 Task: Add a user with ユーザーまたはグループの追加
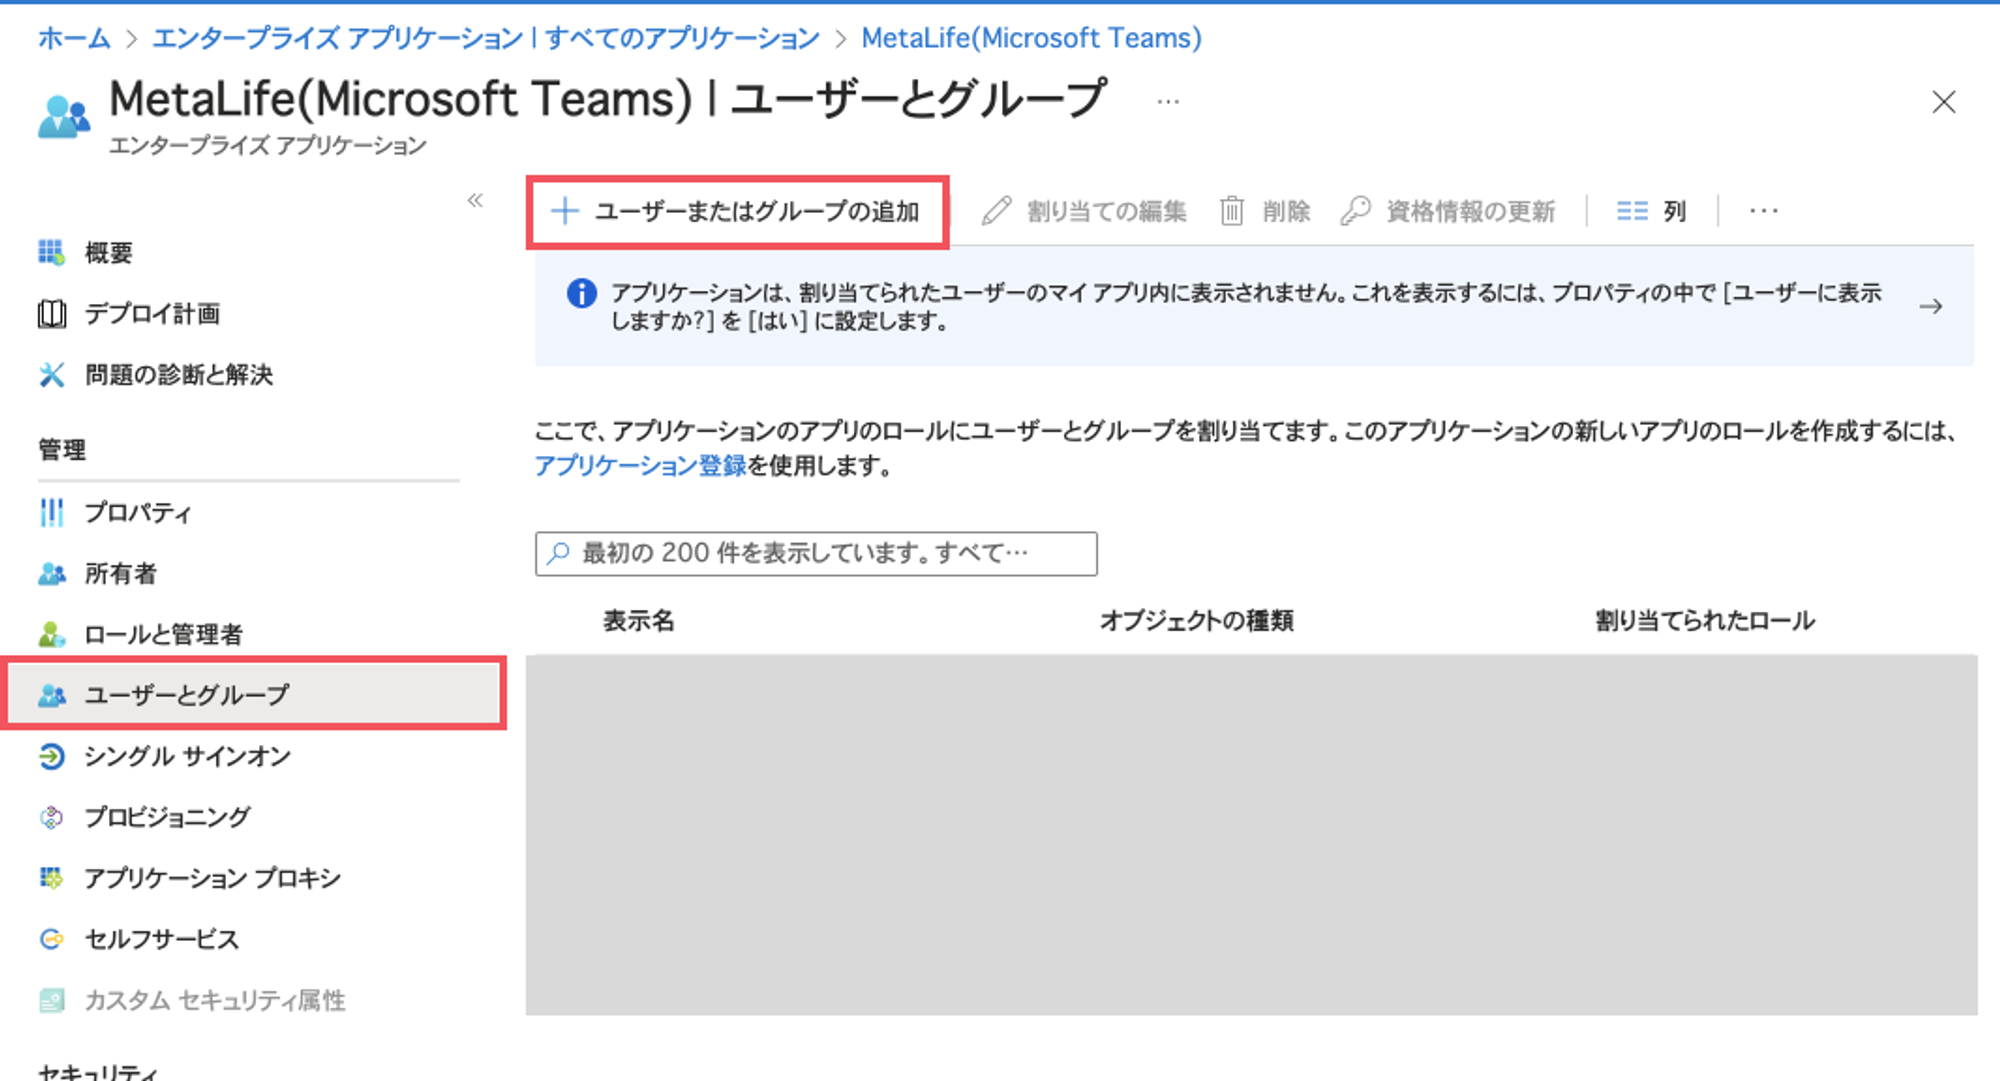737,212
